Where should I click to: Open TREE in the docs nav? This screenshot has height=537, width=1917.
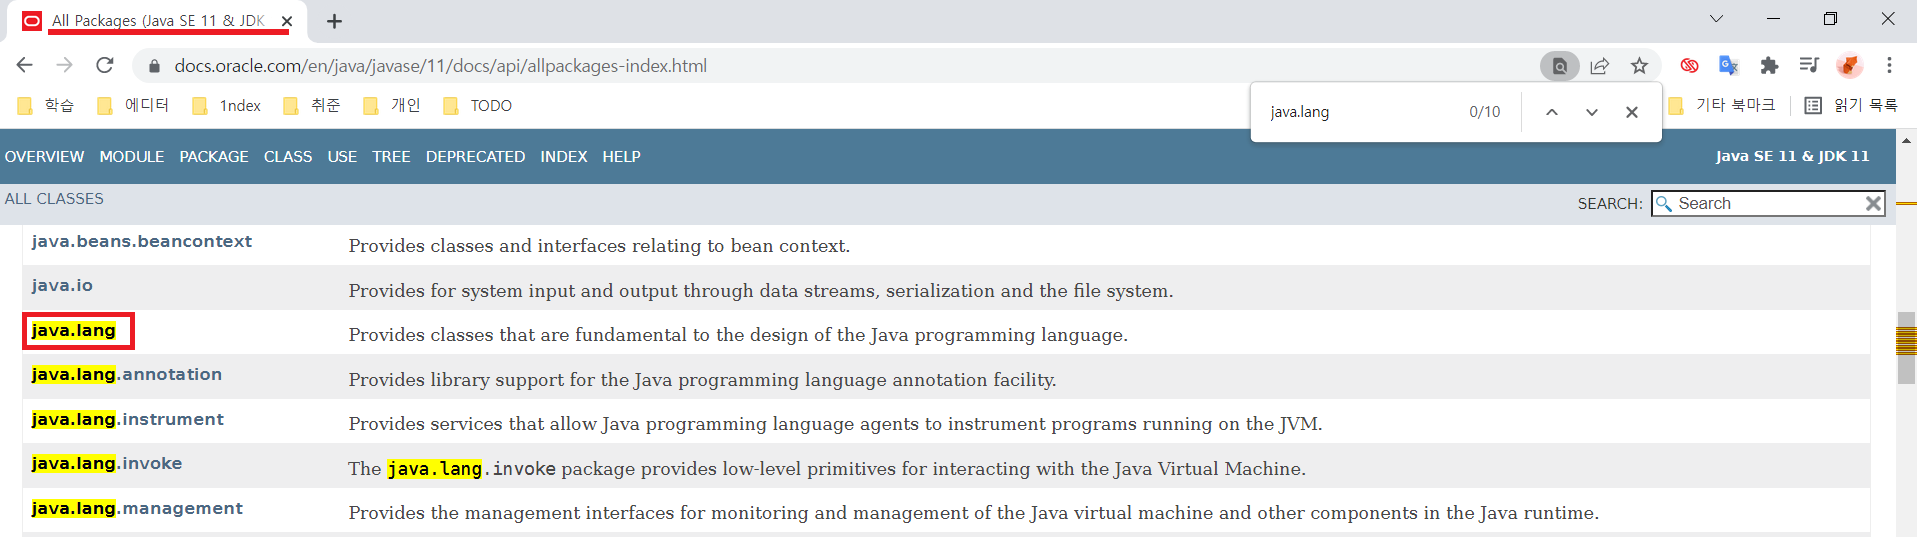[x=391, y=157]
